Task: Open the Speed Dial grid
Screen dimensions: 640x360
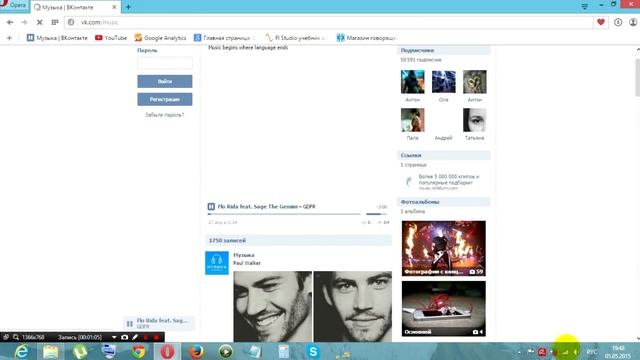Action: [x=55, y=22]
